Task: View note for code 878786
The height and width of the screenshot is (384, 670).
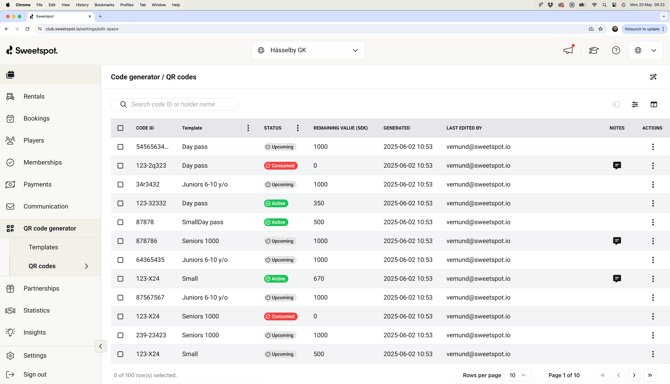Action: pos(617,241)
